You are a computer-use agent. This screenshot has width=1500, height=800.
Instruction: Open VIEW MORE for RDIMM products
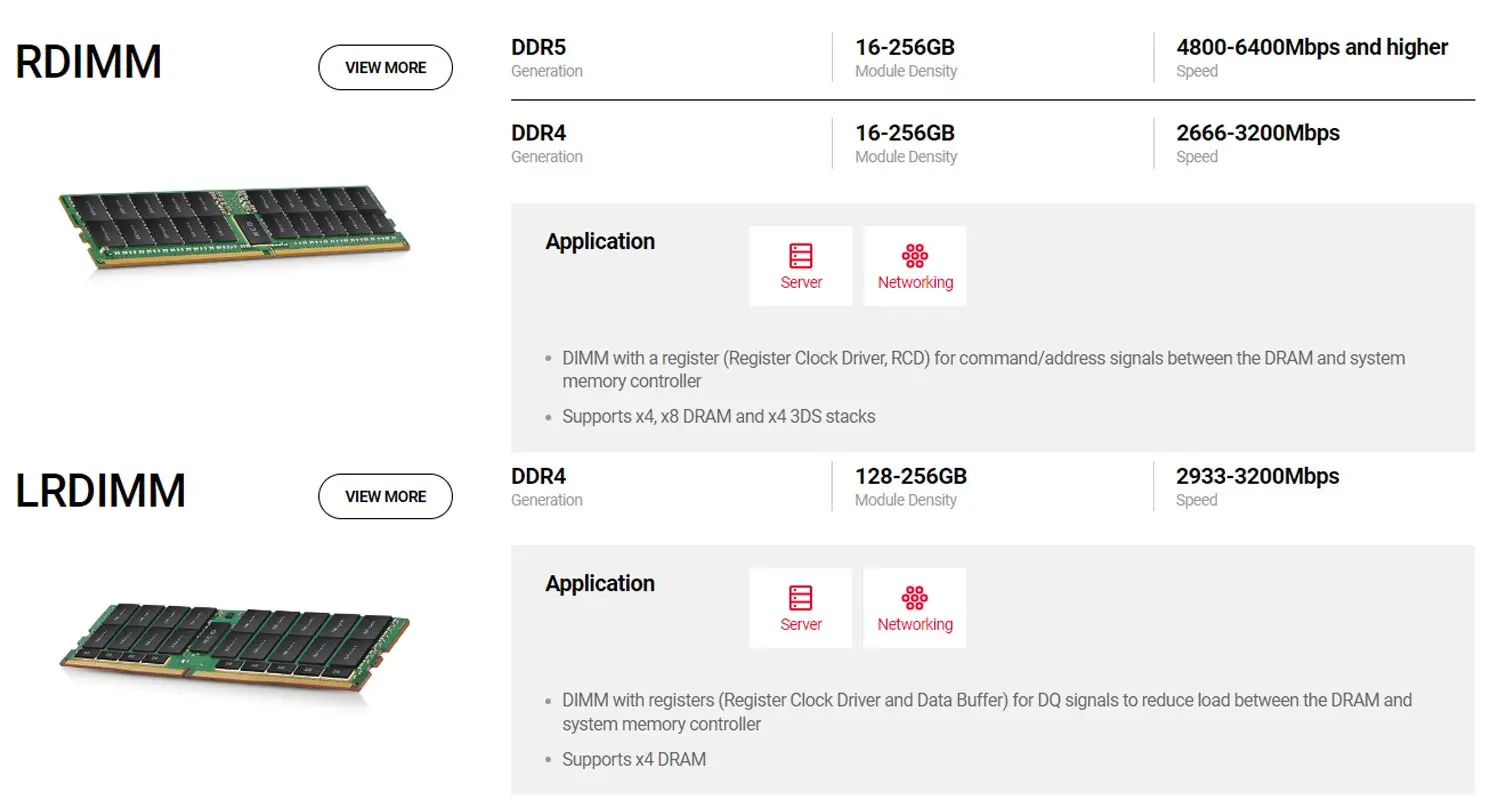[385, 67]
